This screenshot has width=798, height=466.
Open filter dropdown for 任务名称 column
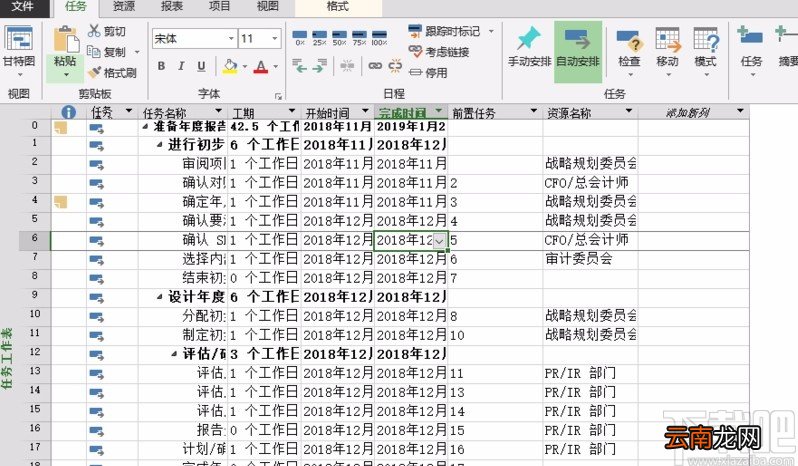pos(218,111)
